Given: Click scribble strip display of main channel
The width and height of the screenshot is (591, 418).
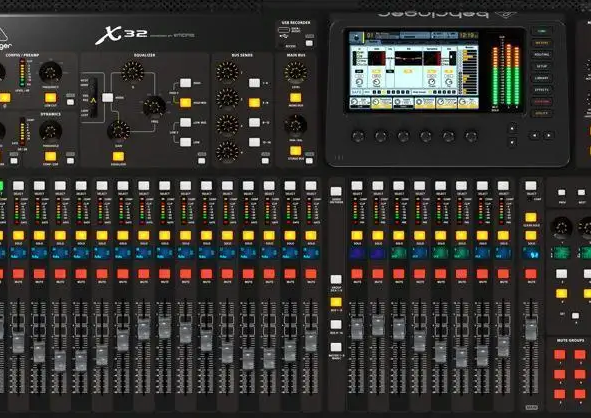Looking at the screenshot, I should pyautogui.click(x=531, y=253).
